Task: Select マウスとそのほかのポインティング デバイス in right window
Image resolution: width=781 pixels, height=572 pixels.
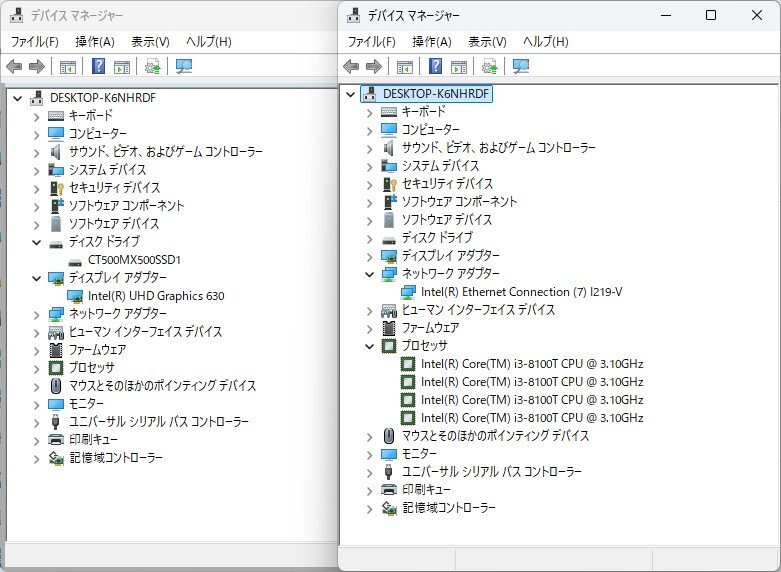Action: click(x=495, y=436)
